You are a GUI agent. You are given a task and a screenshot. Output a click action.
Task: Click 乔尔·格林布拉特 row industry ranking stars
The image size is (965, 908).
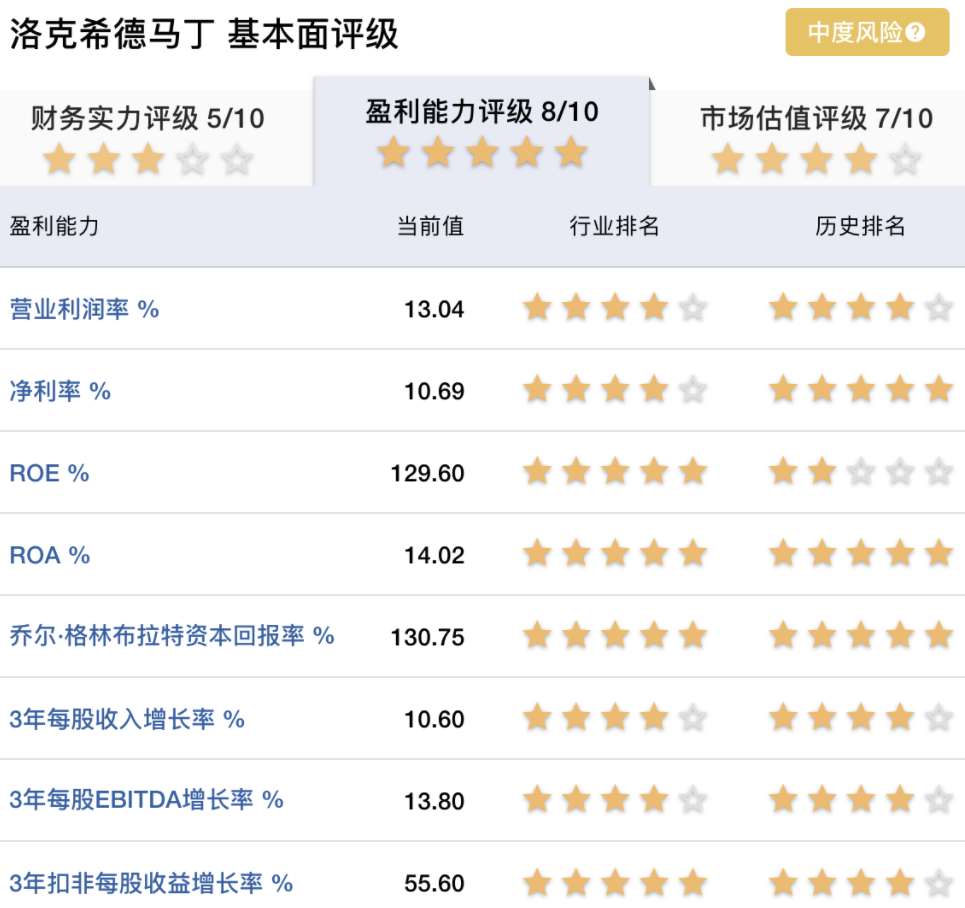pyautogui.click(x=615, y=635)
